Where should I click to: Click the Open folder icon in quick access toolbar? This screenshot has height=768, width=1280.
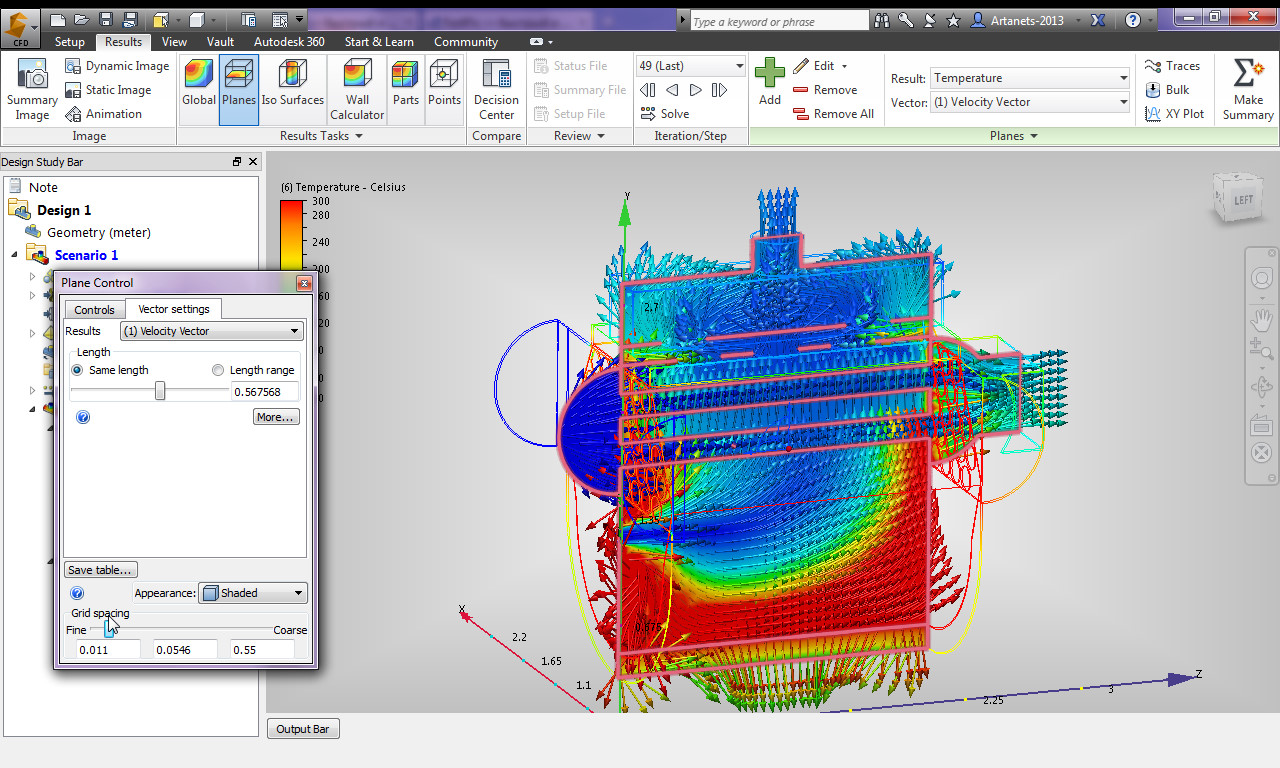tap(82, 20)
